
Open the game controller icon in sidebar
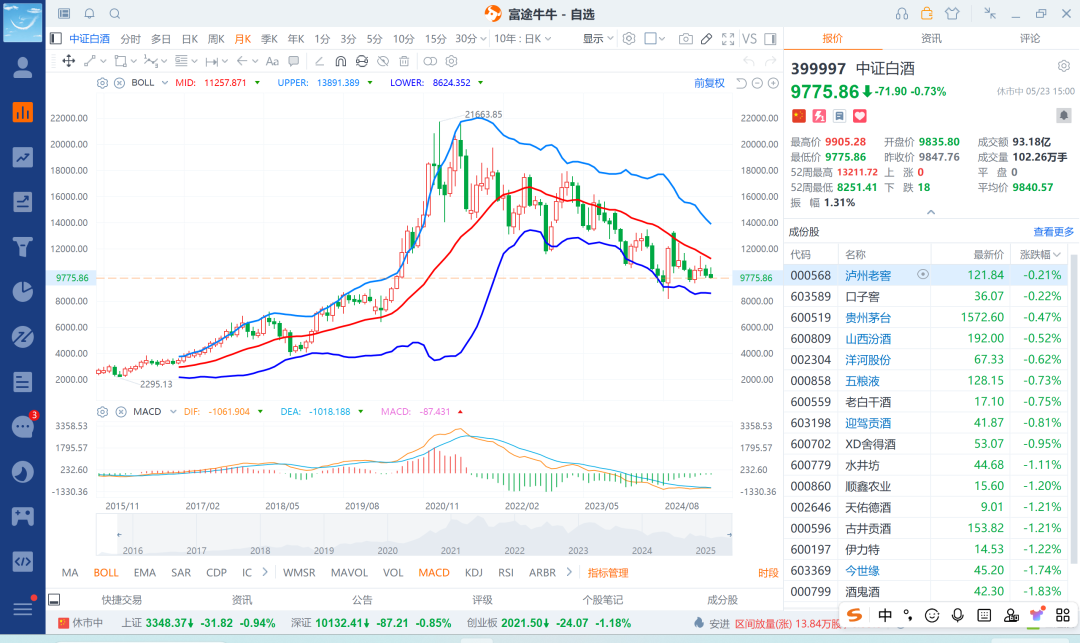pos(23,516)
